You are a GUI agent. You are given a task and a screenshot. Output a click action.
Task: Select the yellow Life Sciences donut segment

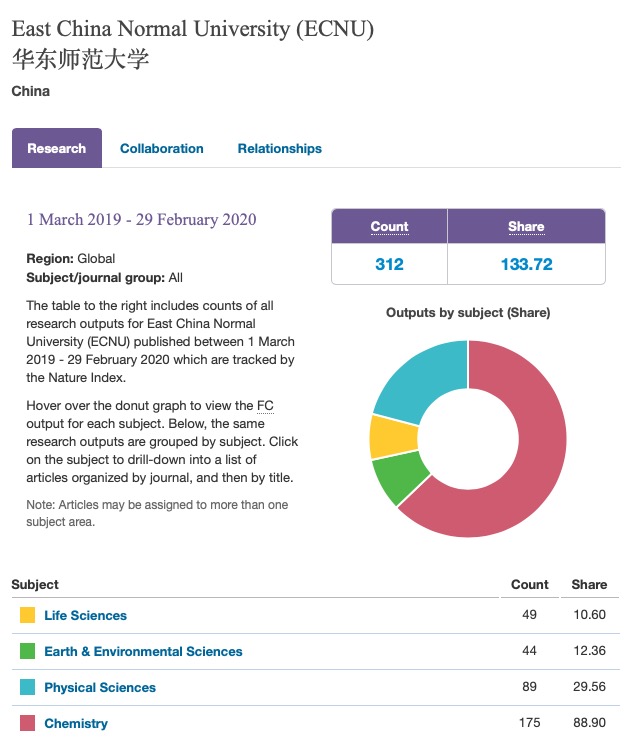click(x=382, y=436)
